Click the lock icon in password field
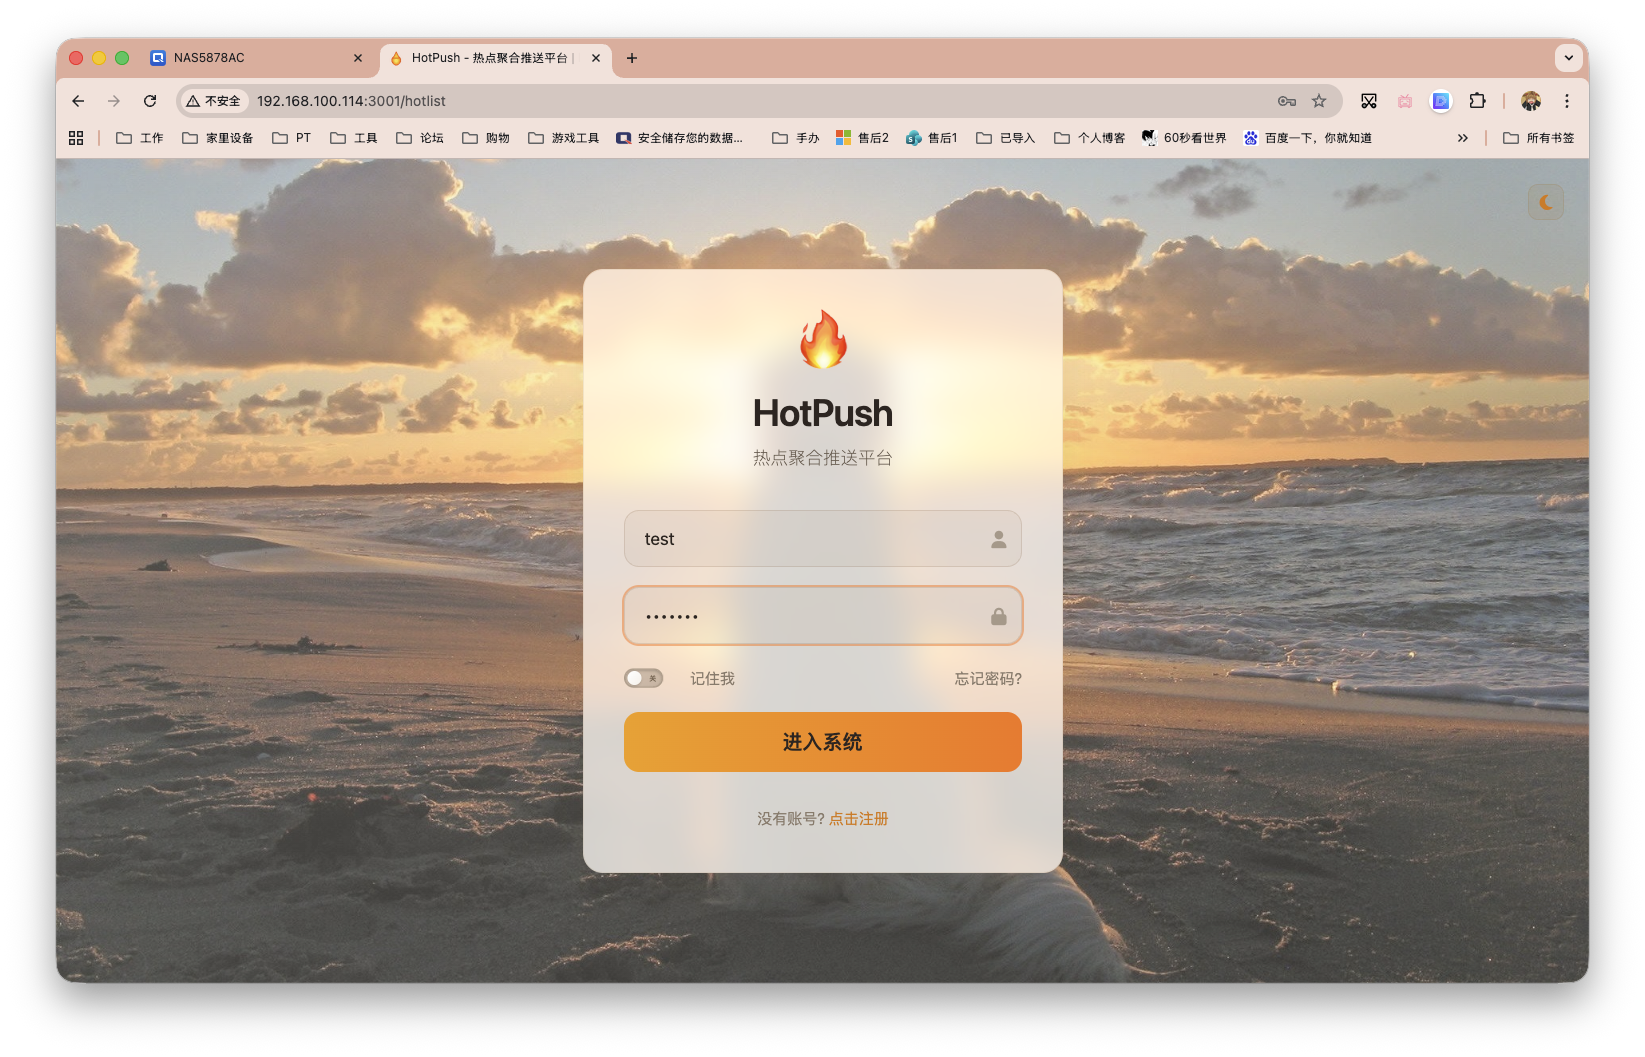The width and height of the screenshot is (1645, 1057). [x=998, y=616]
